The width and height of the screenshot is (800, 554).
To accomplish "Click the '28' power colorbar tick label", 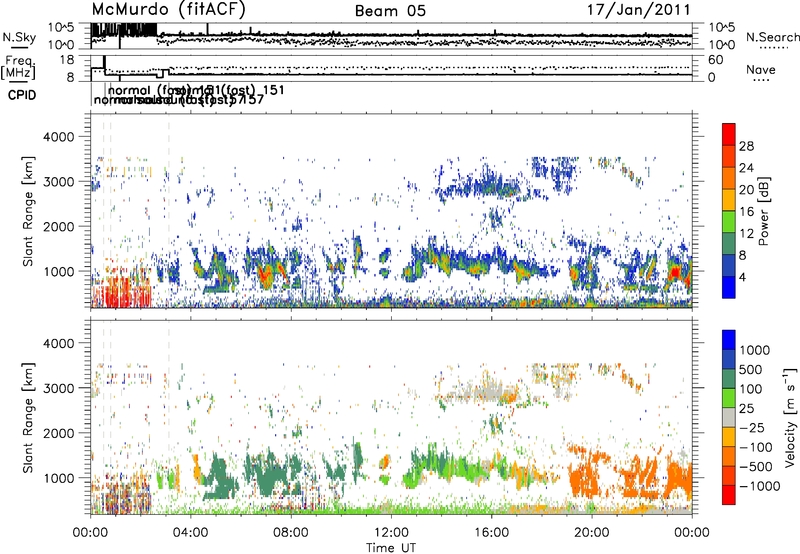I will click(746, 146).
